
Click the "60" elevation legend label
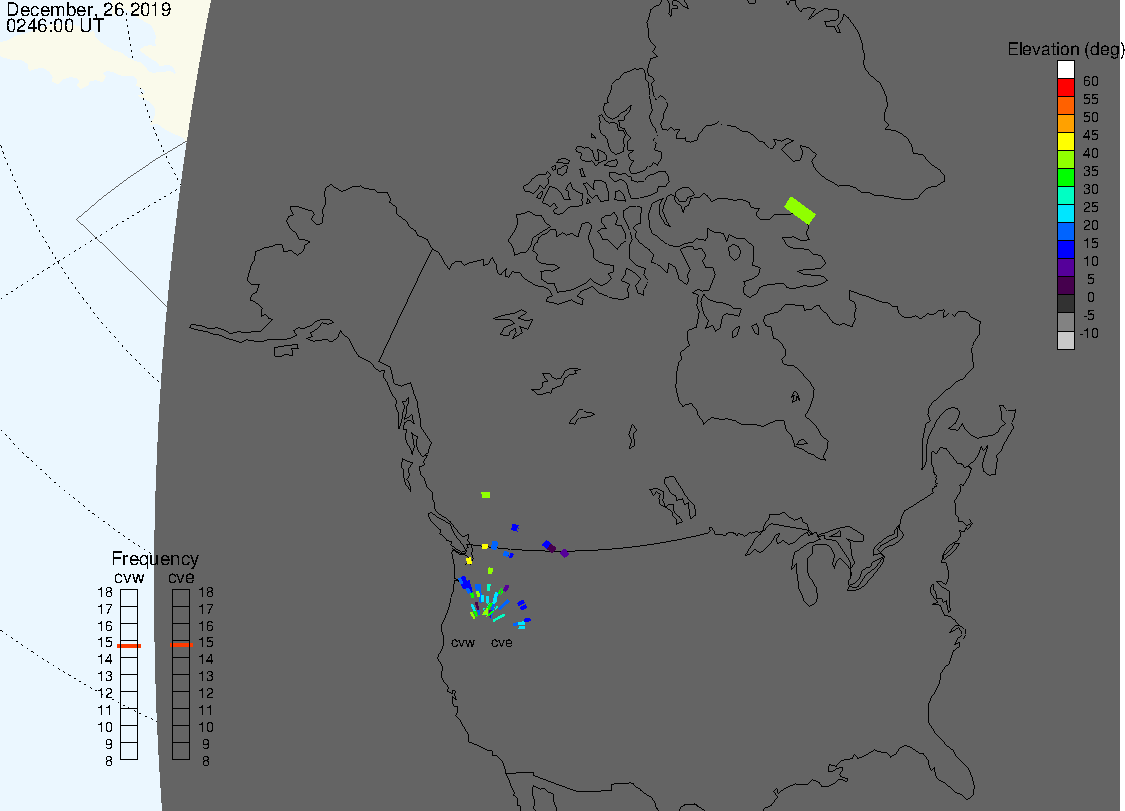(1091, 81)
